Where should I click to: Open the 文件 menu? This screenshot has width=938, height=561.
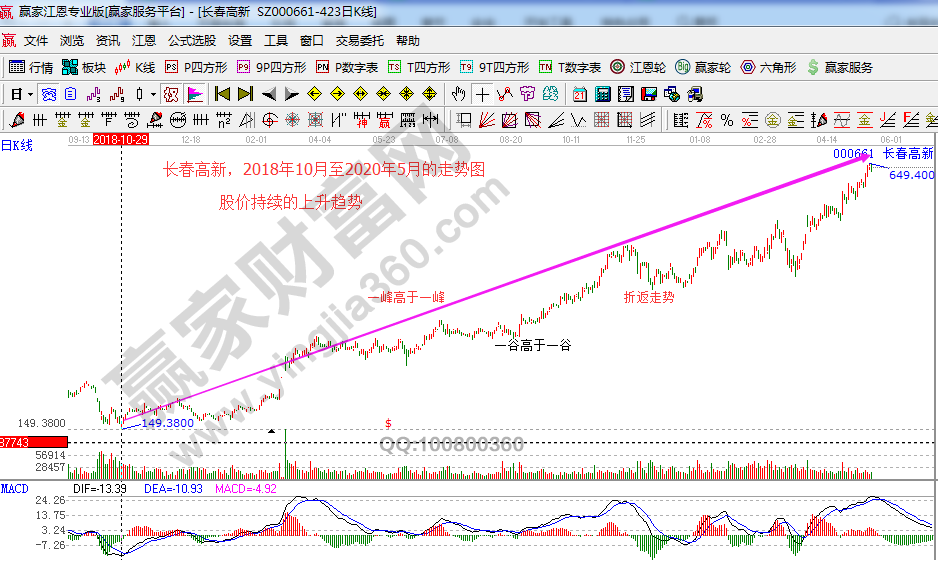pyautogui.click(x=36, y=41)
